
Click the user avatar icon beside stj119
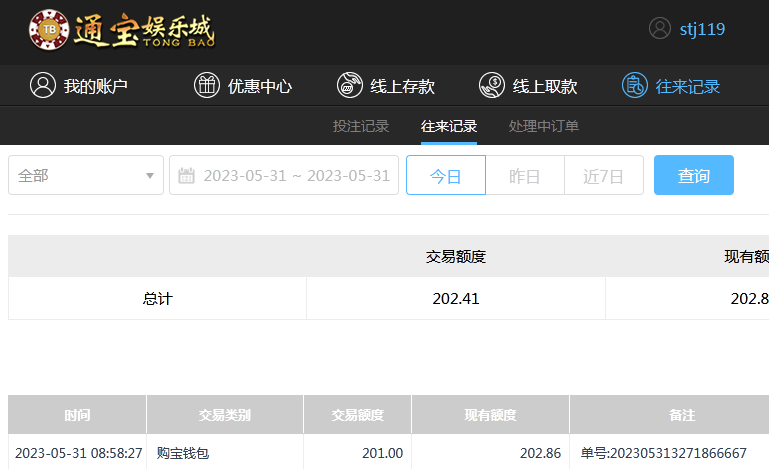coord(659,28)
